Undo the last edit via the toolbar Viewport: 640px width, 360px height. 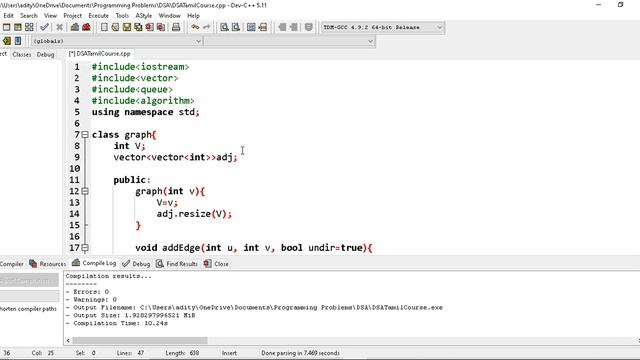195,27
